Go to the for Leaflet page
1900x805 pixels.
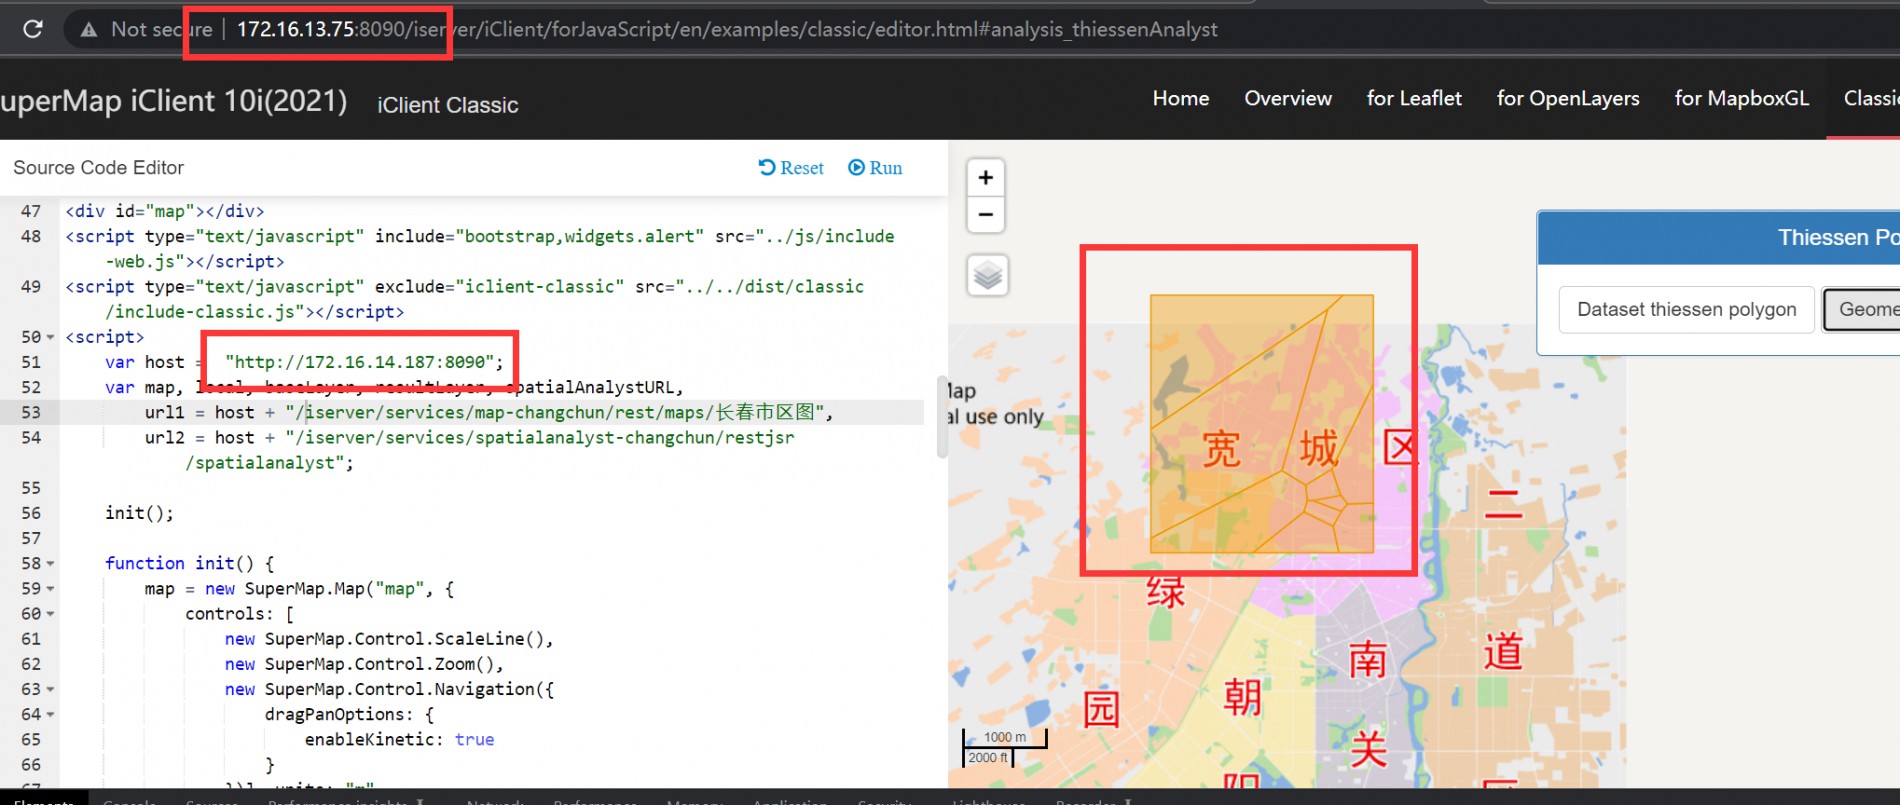point(1414,98)
